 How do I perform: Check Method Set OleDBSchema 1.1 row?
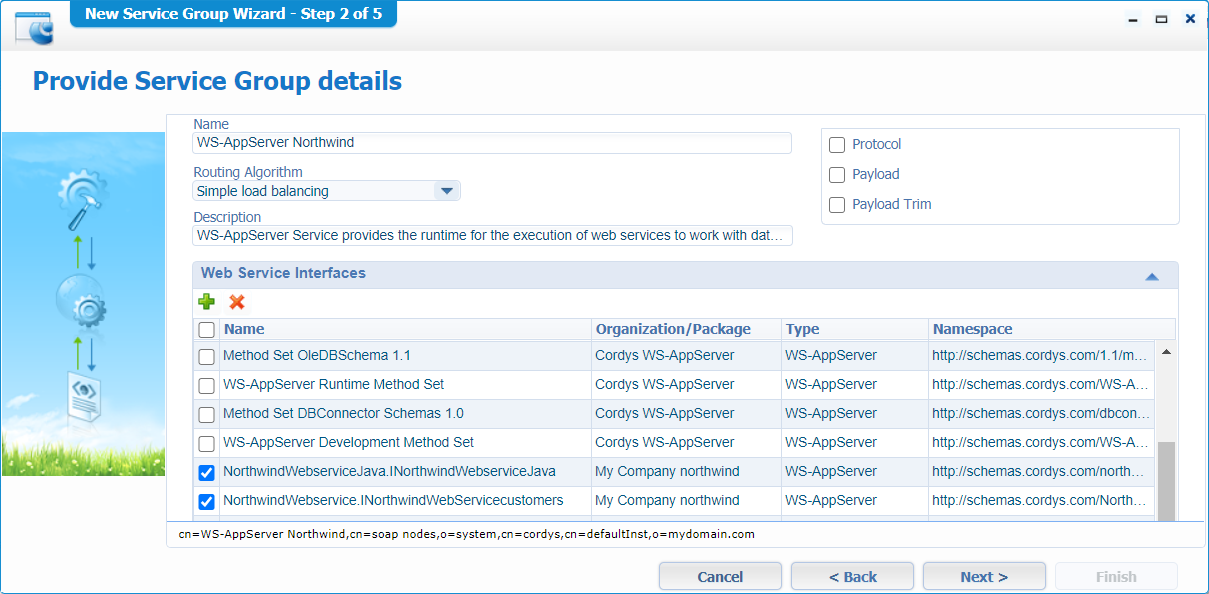[206, 356]
